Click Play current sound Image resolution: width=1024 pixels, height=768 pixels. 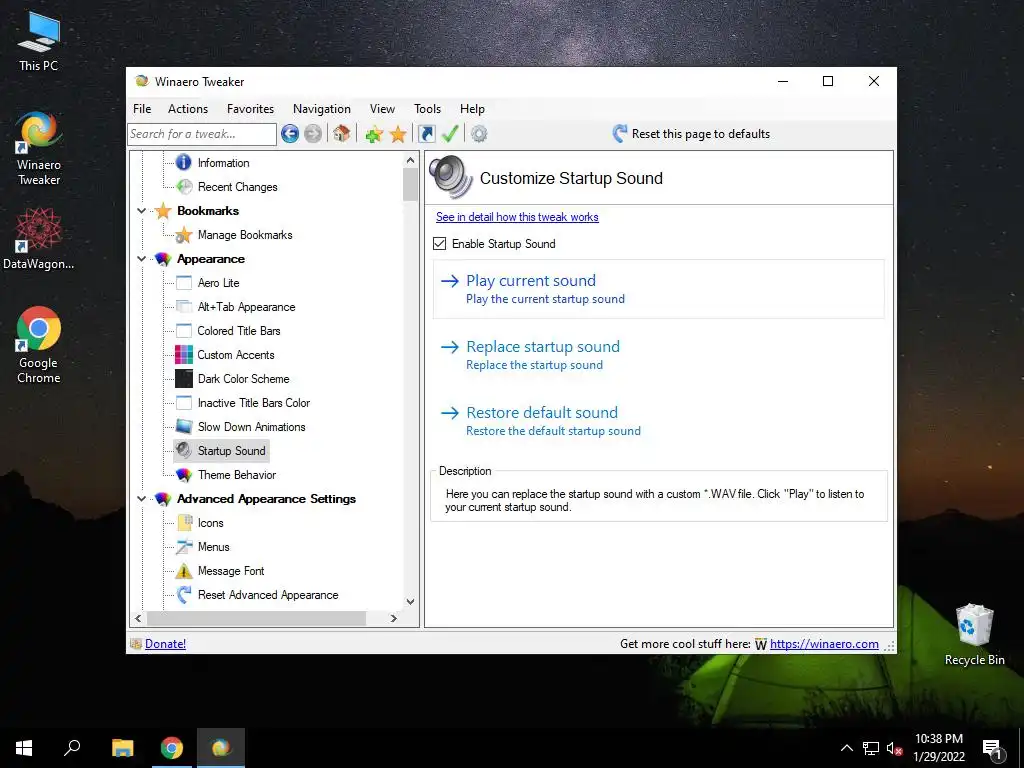tap(658, 289)
